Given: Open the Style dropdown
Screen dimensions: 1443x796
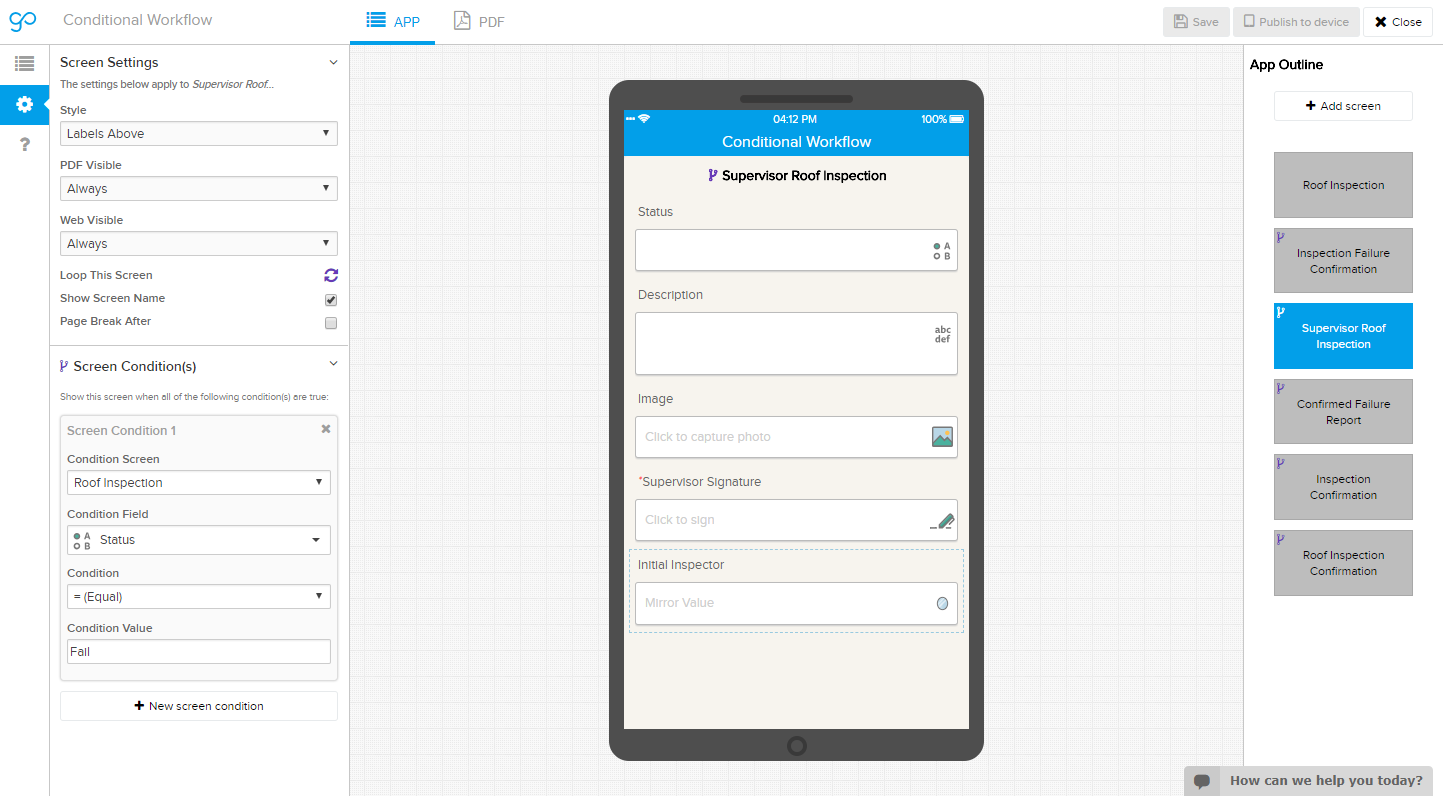Looking at the screenshot, I should pos(198,134).
